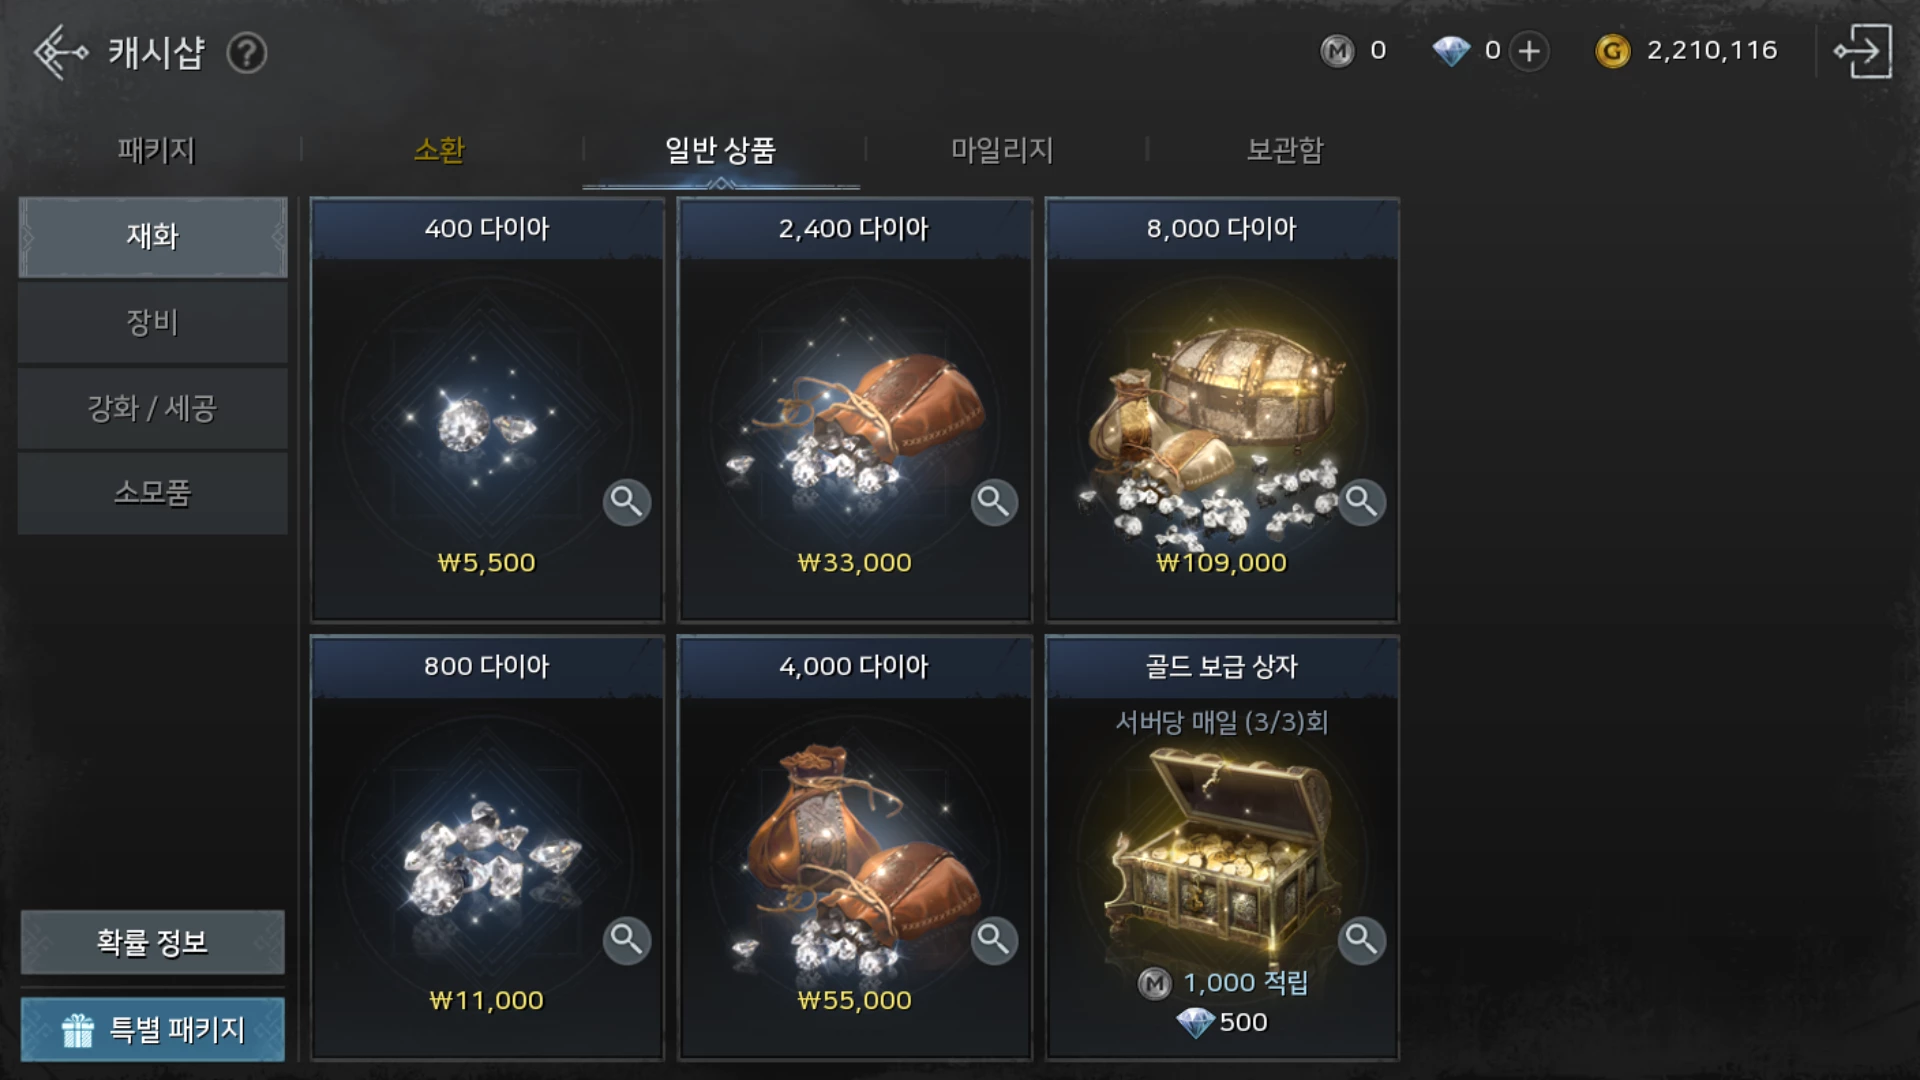Click the 확률 정보 button
This screenshot has width=1920, height=1080.
pos(153,942)
